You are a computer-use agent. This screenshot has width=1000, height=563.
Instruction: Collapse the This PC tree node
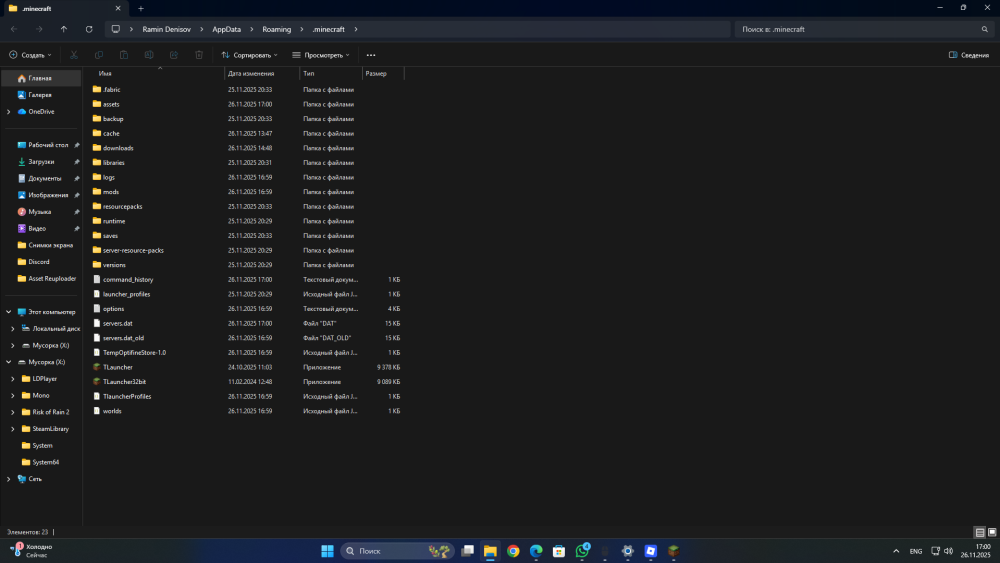pos(8,312)
